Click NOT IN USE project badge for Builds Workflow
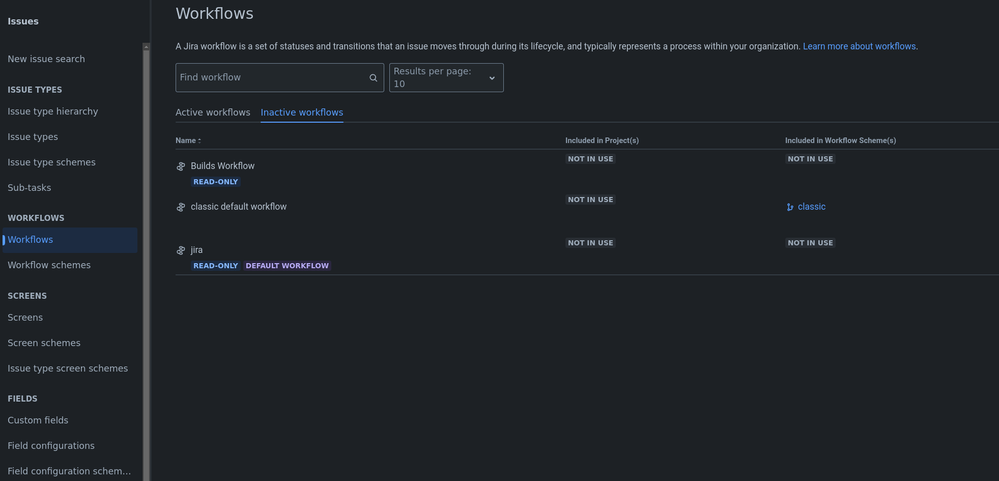 point(591,159)
